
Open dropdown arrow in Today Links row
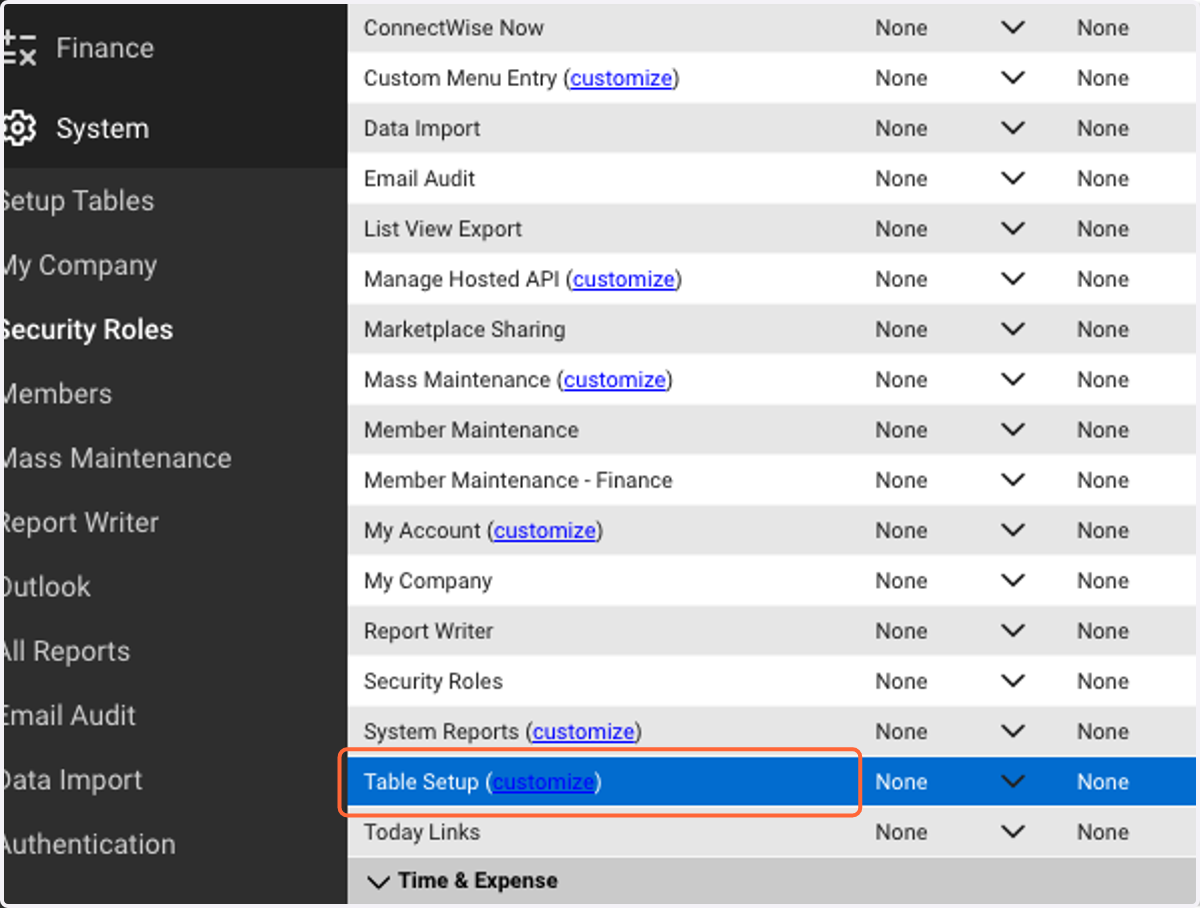click(x=1013, y=832)
